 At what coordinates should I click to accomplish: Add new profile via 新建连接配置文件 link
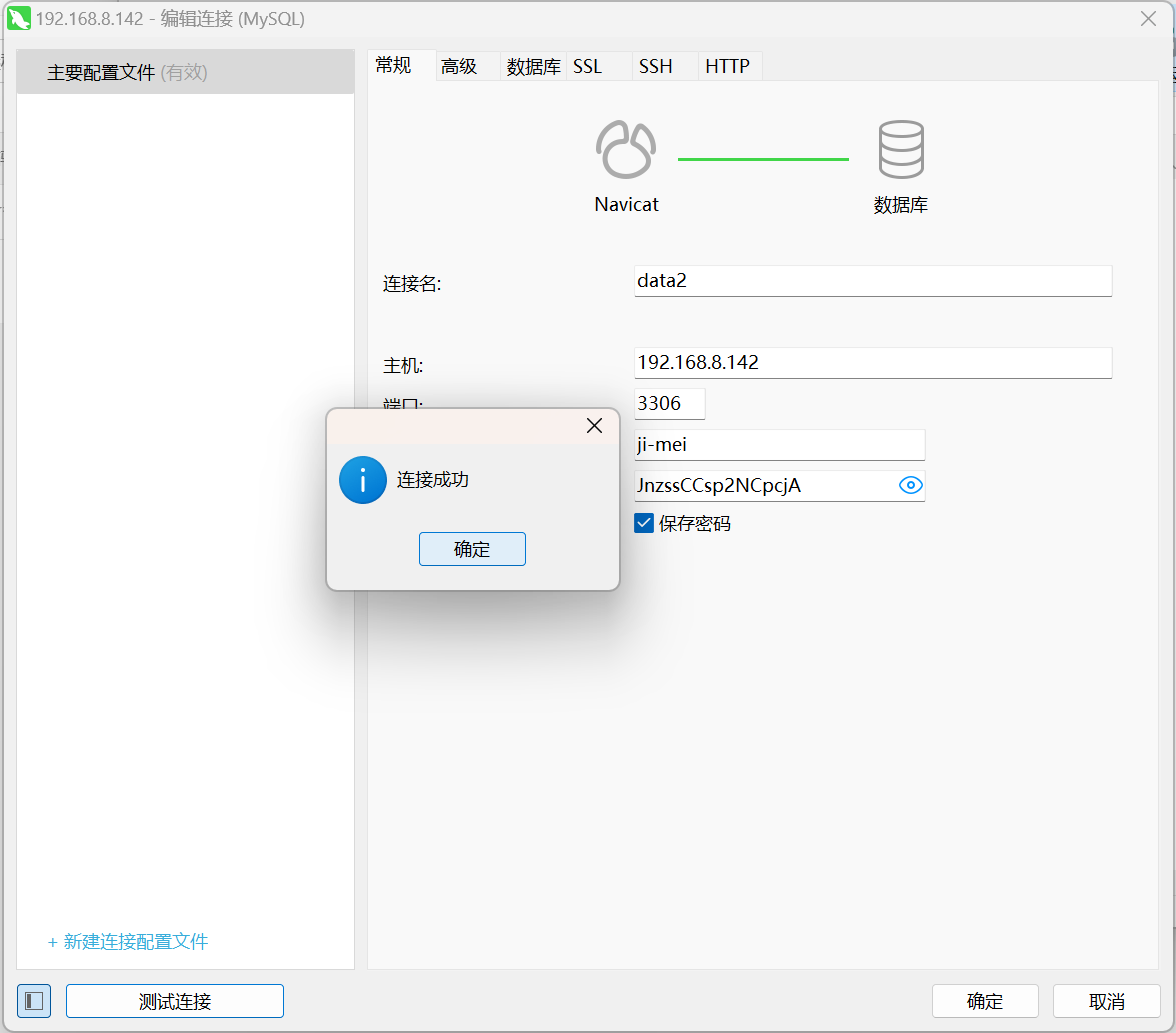coord(128,942)
